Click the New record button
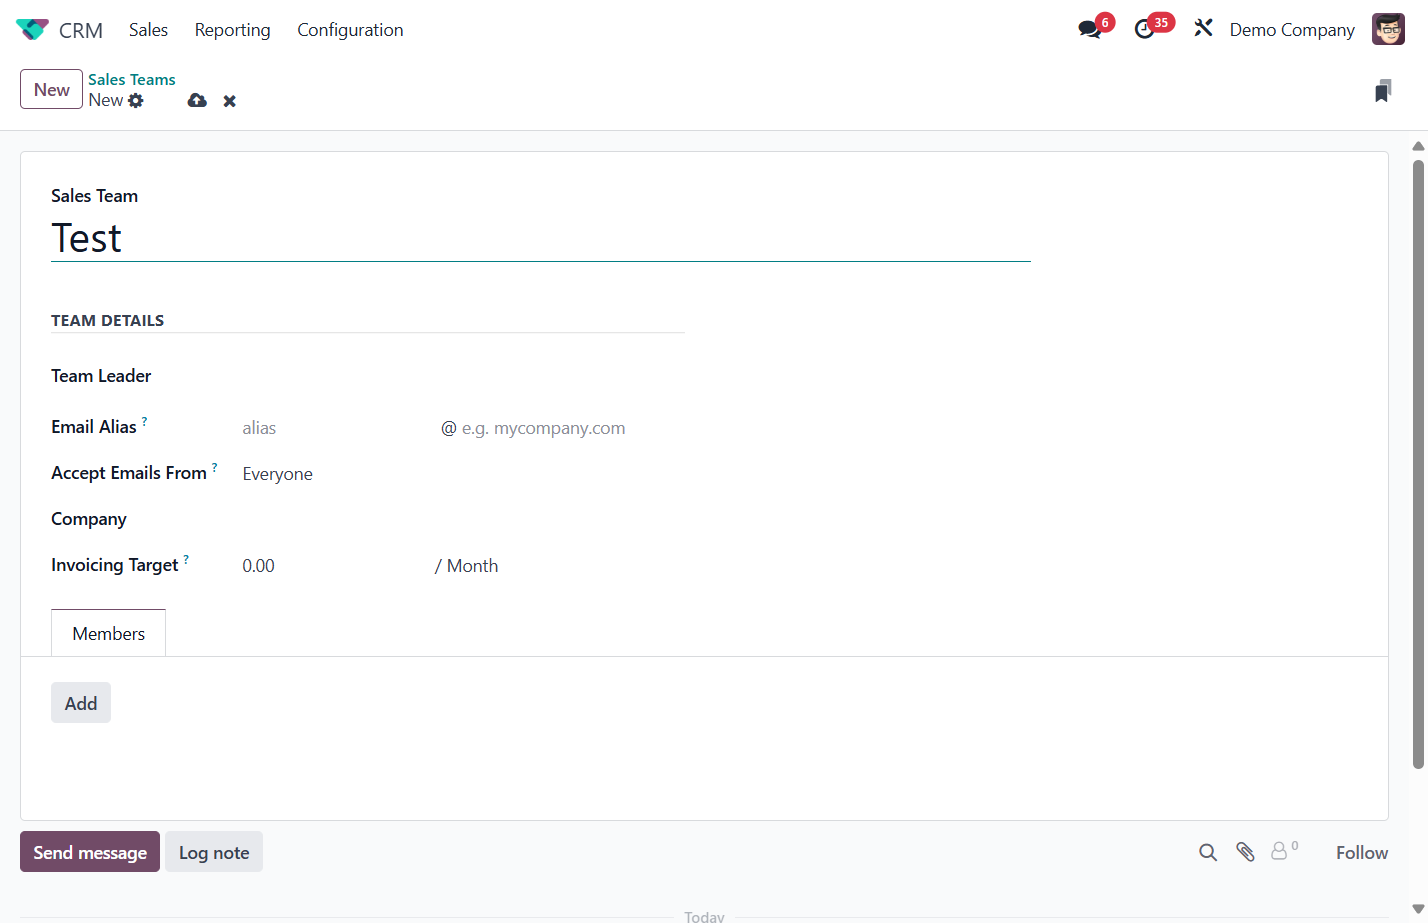Screen dimensions: 1428x923 click(51, 89)
